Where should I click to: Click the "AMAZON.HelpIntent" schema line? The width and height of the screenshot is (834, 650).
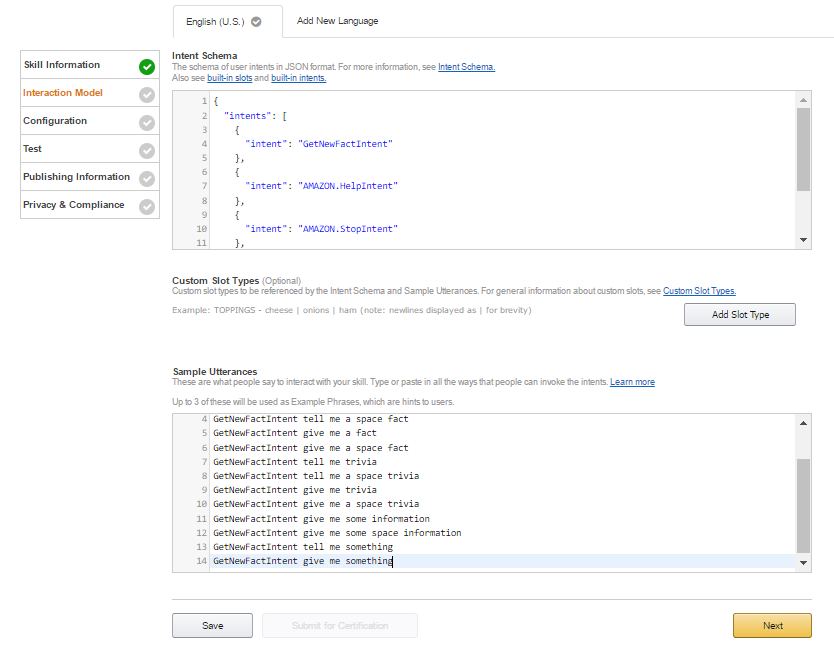[x=321, y=186]
